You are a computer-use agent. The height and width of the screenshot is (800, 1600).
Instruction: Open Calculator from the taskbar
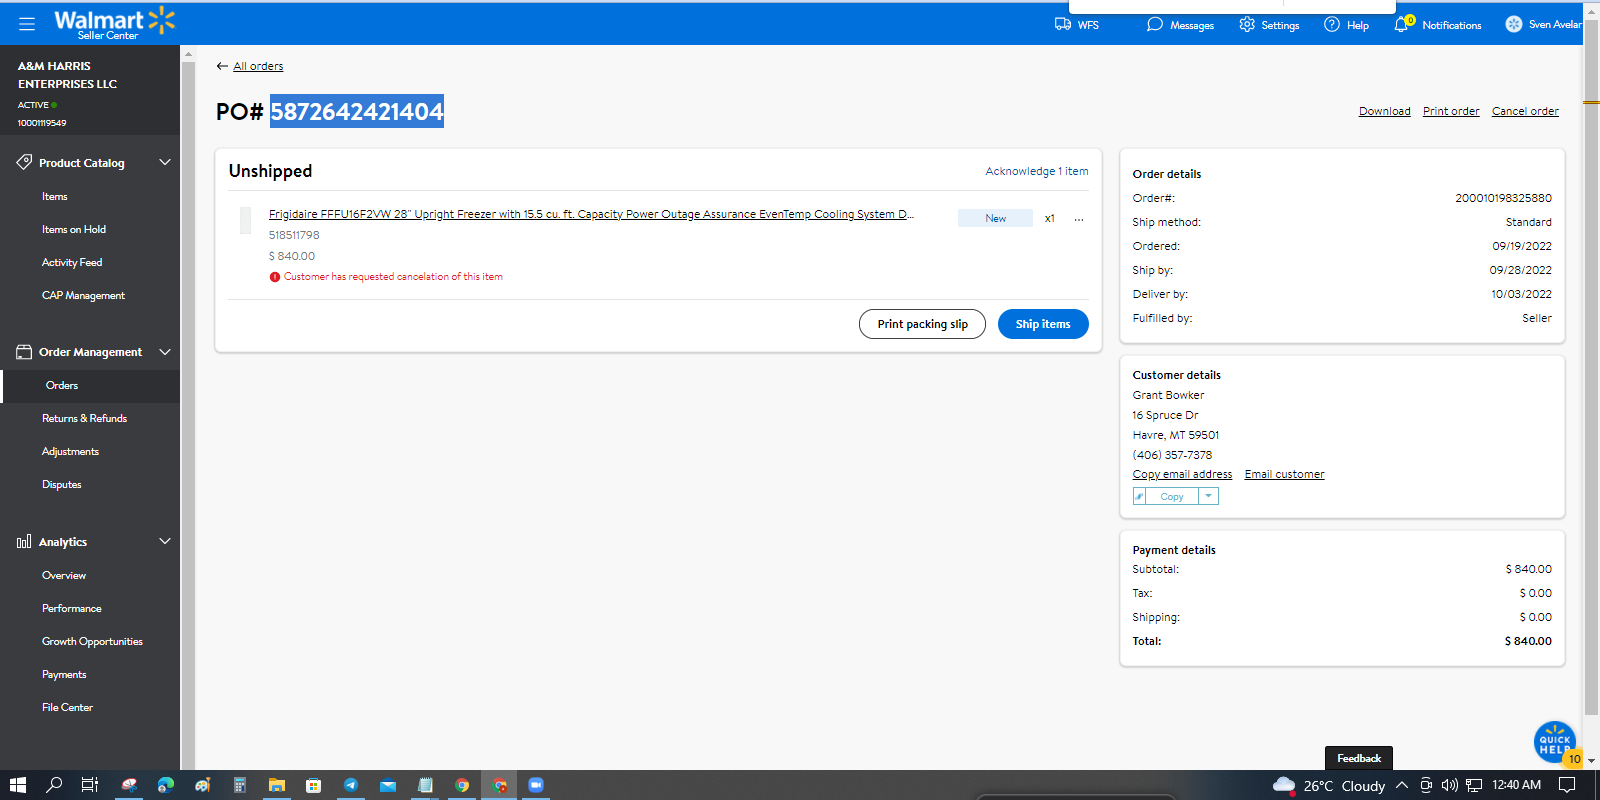240,785
